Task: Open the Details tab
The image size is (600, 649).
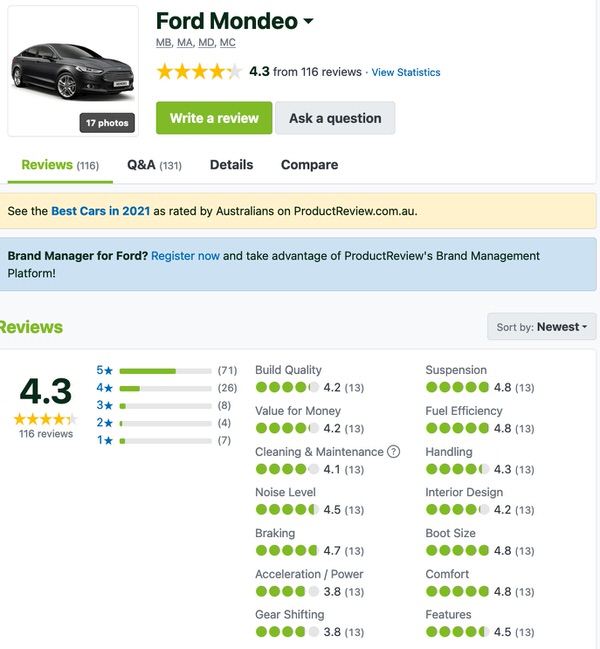Action: click(231, 165)
